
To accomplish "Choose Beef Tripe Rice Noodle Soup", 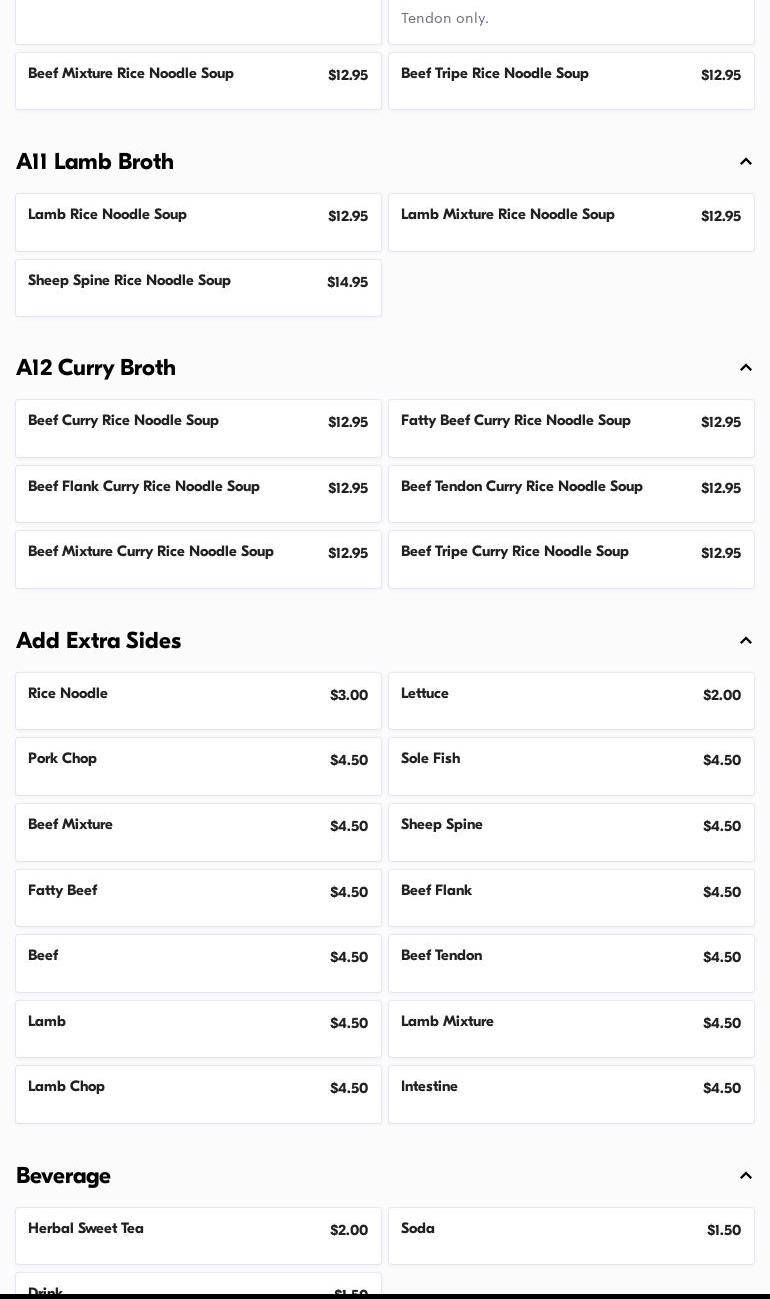I will tap(571, 81).
